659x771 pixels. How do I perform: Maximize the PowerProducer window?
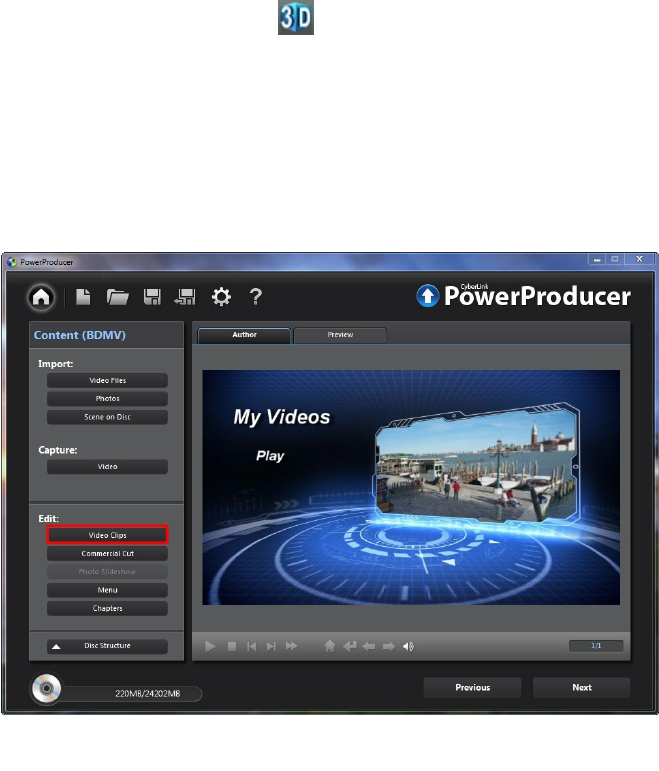tap(615, 259)
